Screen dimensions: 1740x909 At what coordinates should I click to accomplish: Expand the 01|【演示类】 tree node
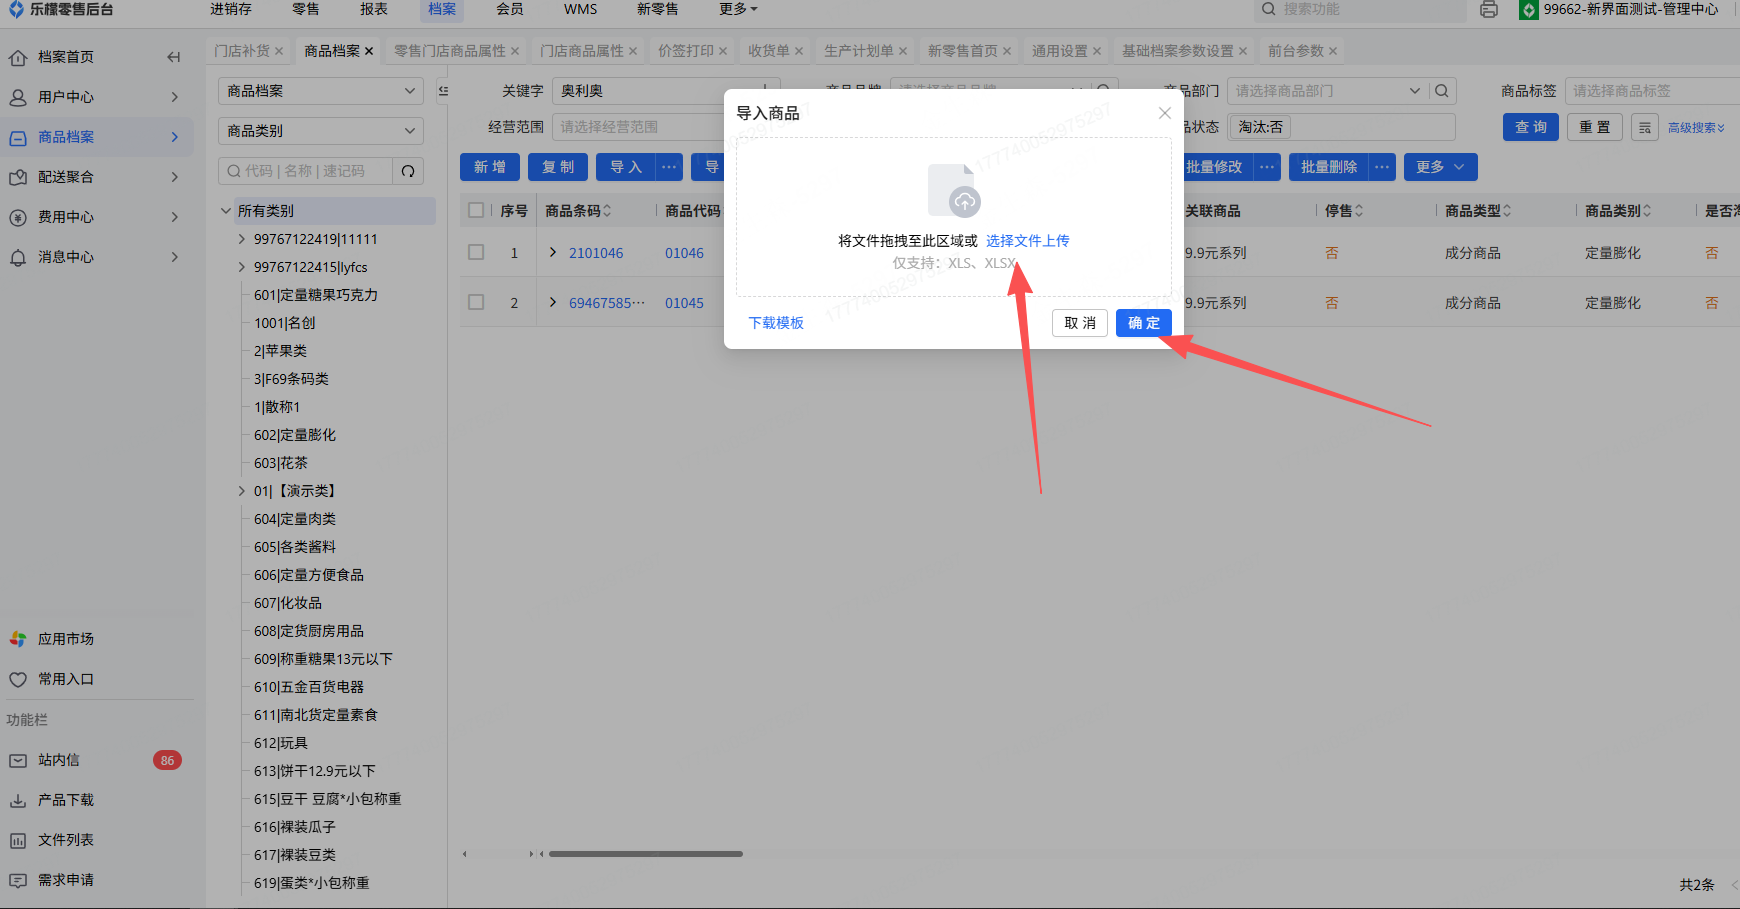(x=242, y=491)
